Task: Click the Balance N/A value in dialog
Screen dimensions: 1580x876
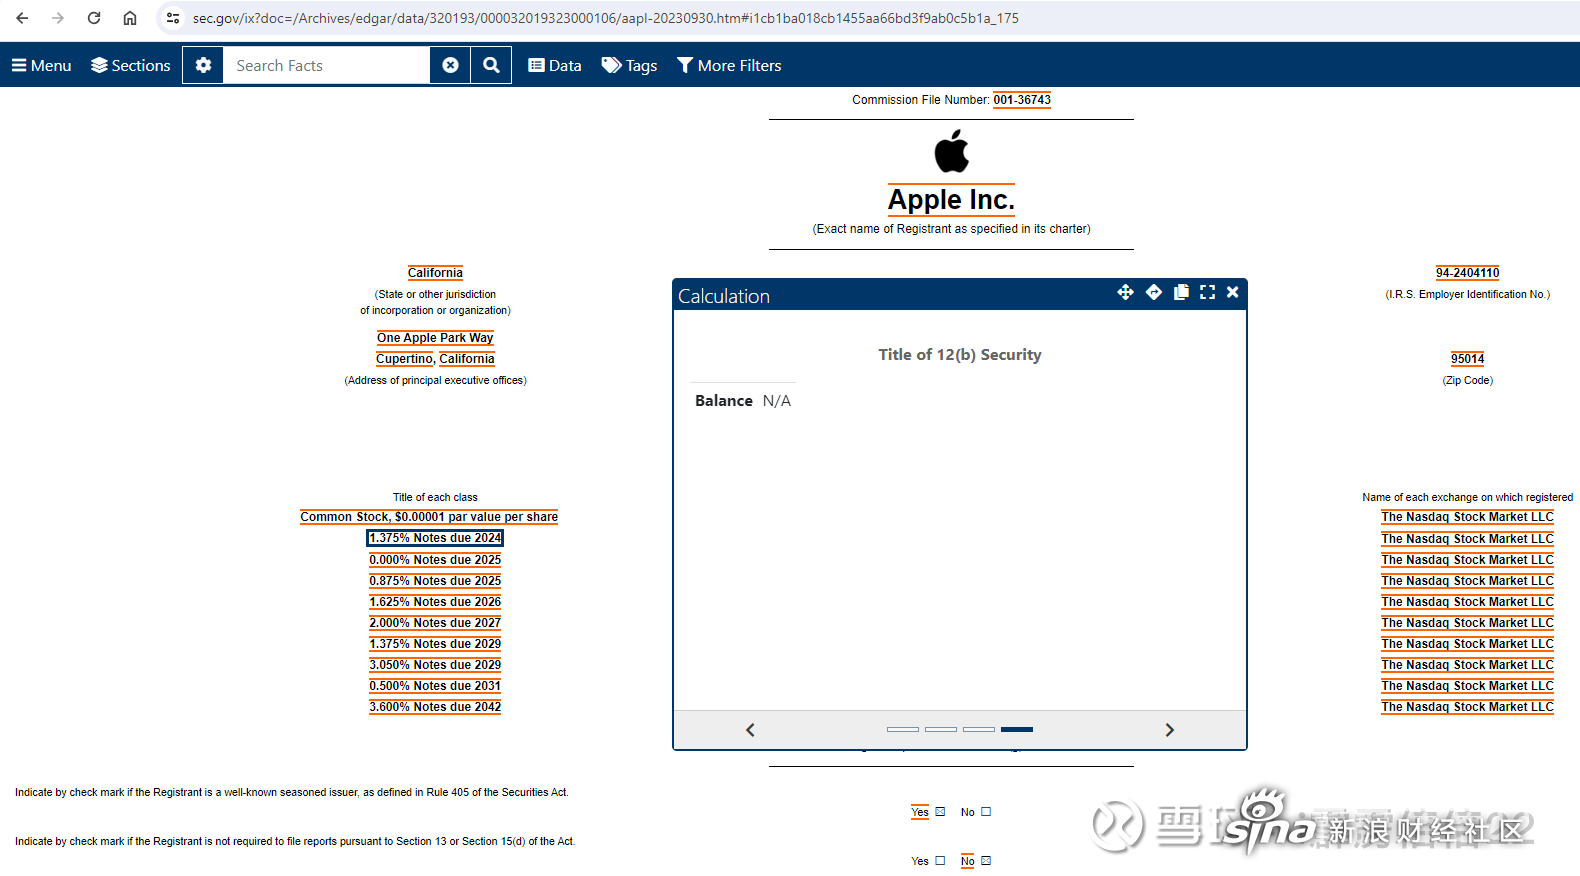Action: [x=777, y=401]
